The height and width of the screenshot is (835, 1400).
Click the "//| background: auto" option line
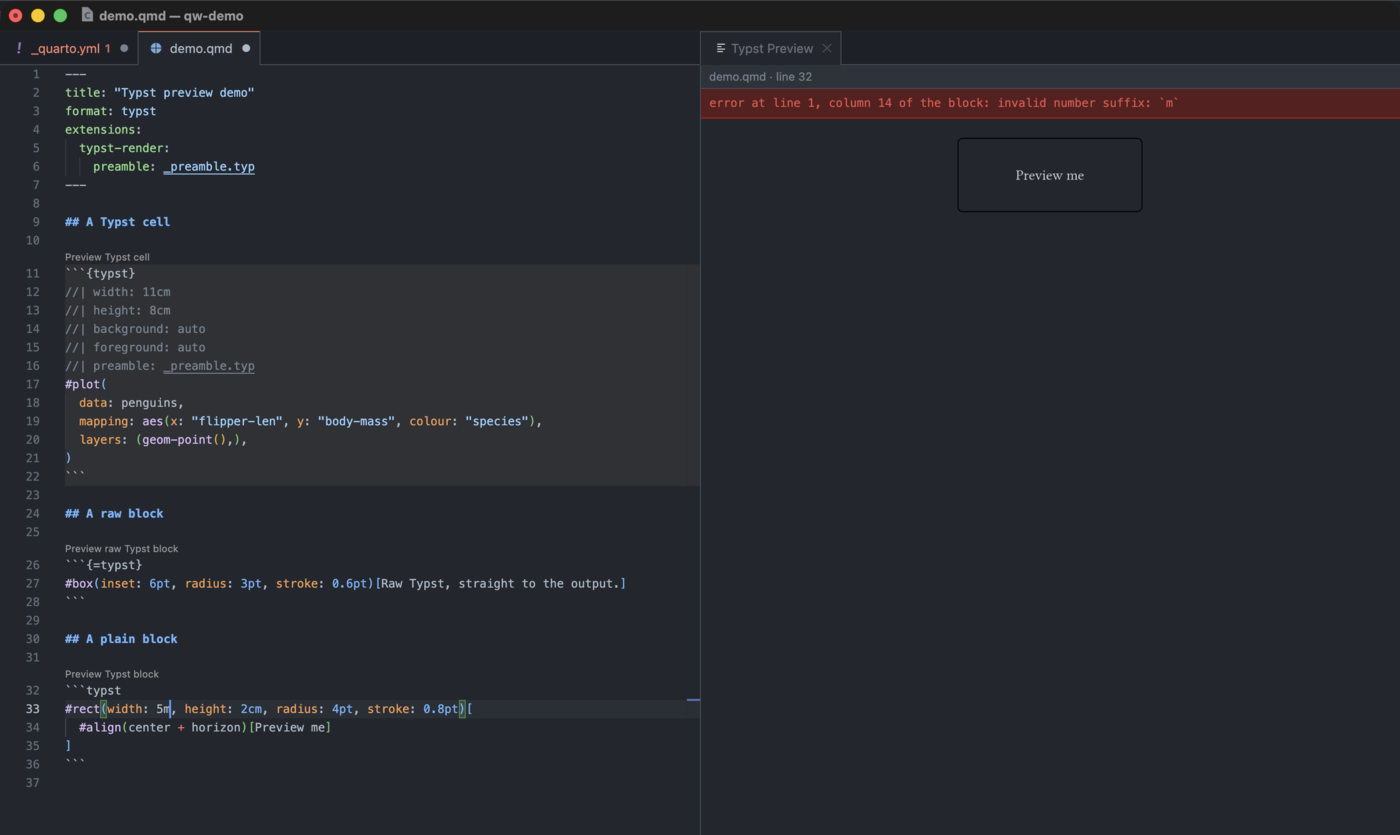135,329
